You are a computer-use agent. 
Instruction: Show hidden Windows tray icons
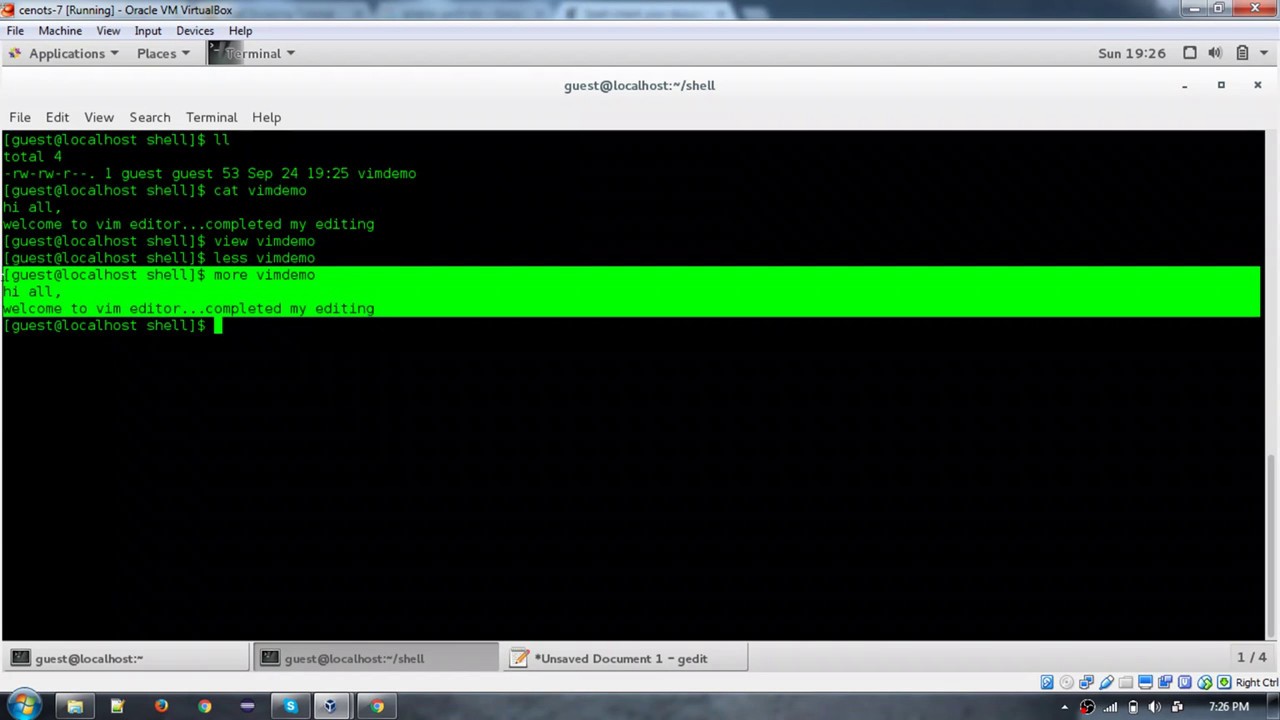point(1065,707)
